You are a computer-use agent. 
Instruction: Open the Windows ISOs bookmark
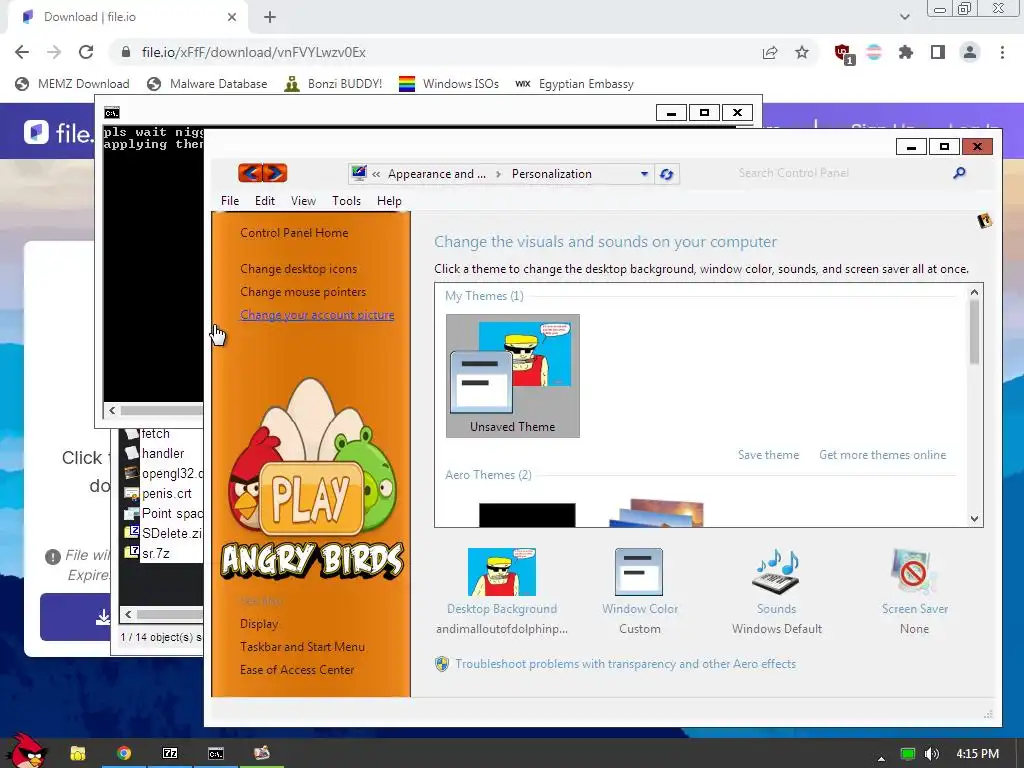pyautogui.click(x=449, y=84)
